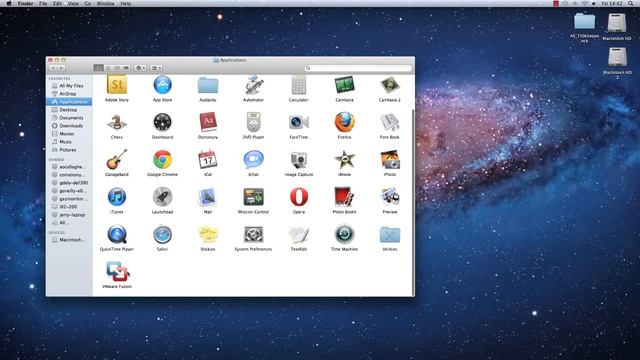Click the Spotlight magnifier in menu bar
The width and height of the screenshot is (640, 360).
pos(631,3)
